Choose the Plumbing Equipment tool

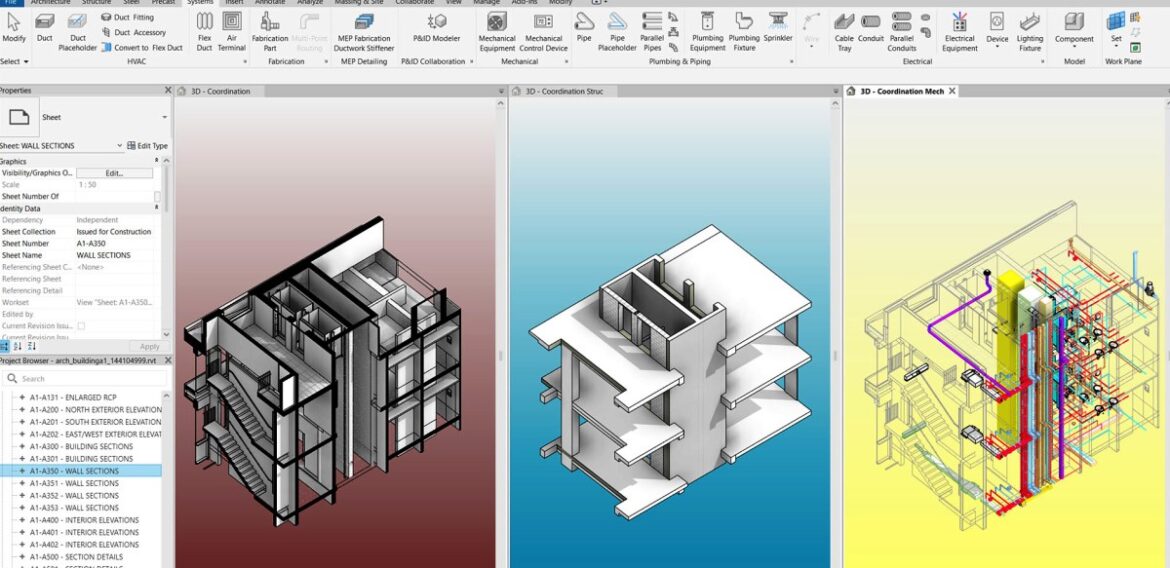707,31
